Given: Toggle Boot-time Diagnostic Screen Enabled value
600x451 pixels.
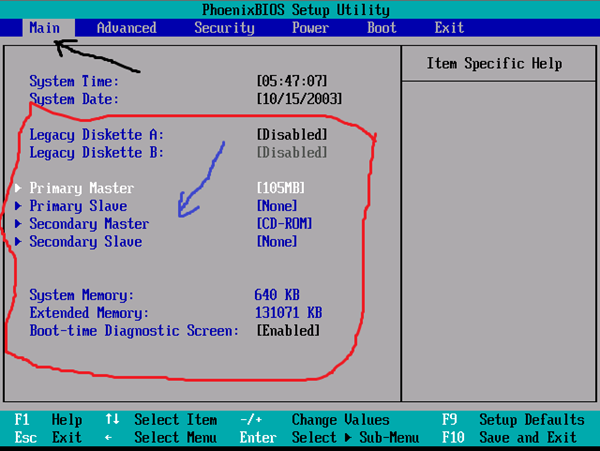Looking at the screenshot, I should (x=288, y=331).
